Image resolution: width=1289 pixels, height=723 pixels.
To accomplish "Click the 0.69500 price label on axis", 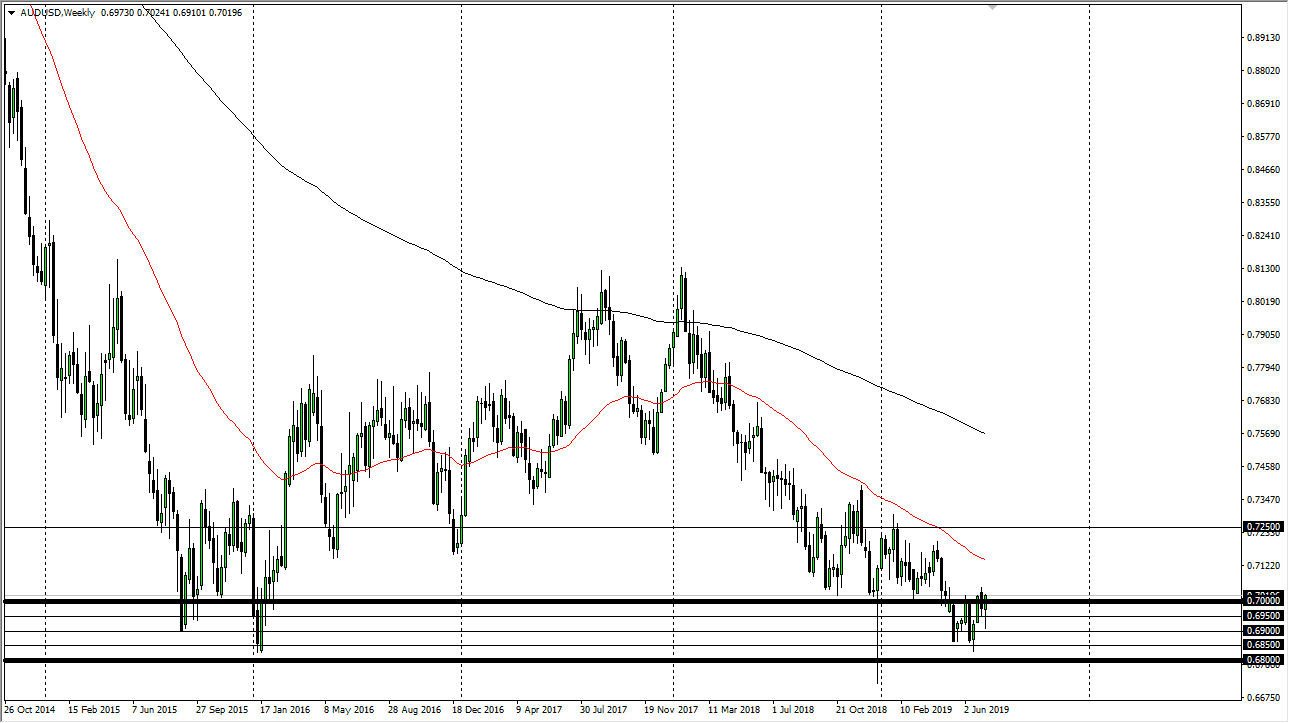I will click(1263, 616).
